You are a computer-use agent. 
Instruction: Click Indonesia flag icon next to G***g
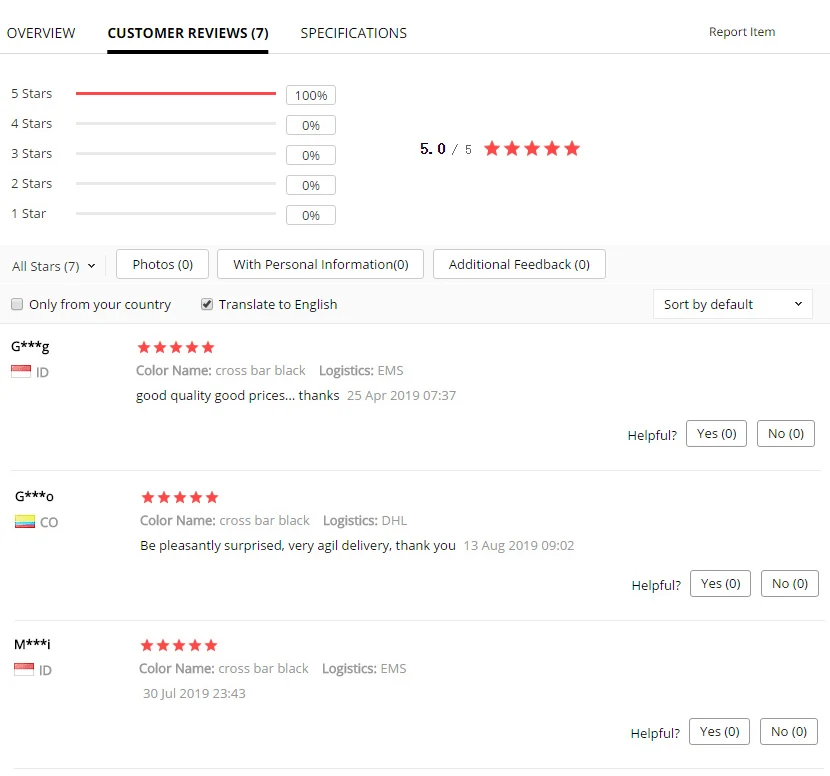click(x=21, y=372)
